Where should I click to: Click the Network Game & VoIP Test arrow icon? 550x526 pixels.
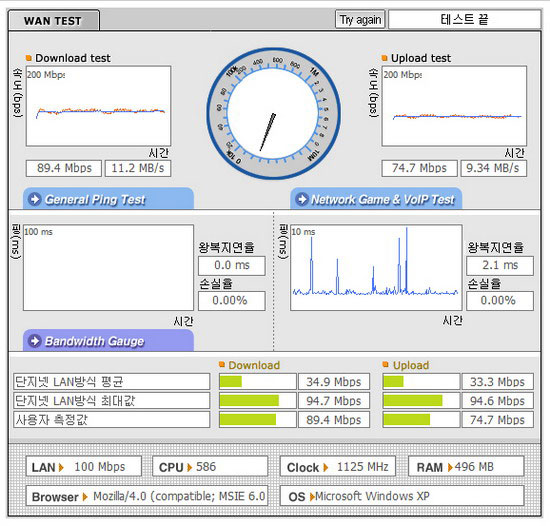click(302, 199)
